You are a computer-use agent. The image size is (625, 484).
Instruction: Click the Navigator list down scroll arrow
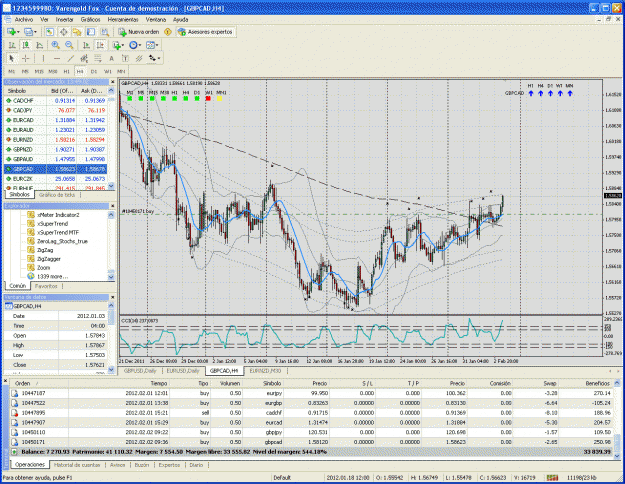(111, 276)
